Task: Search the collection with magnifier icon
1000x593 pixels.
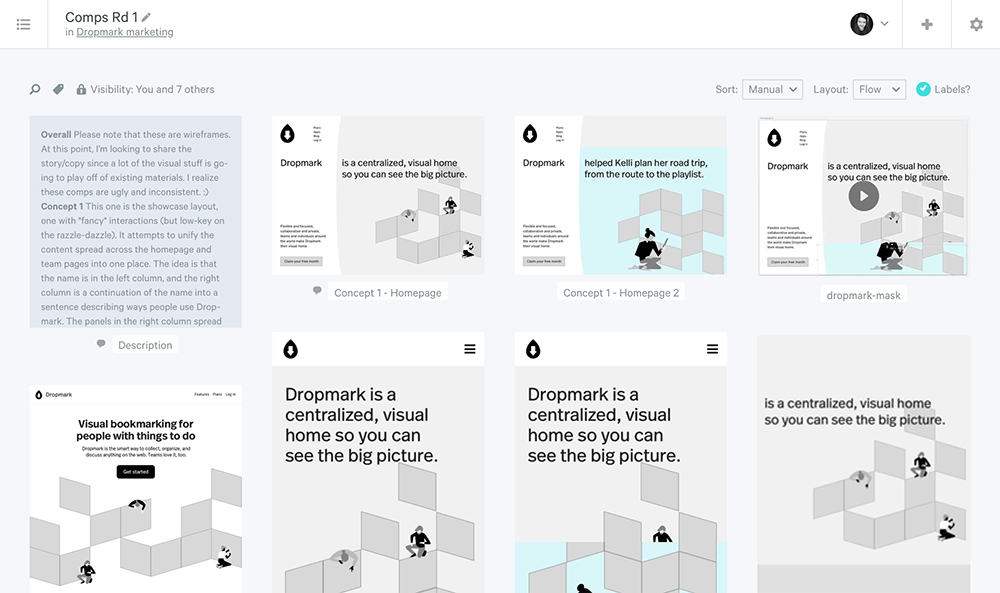Action: tap(35, 89)
